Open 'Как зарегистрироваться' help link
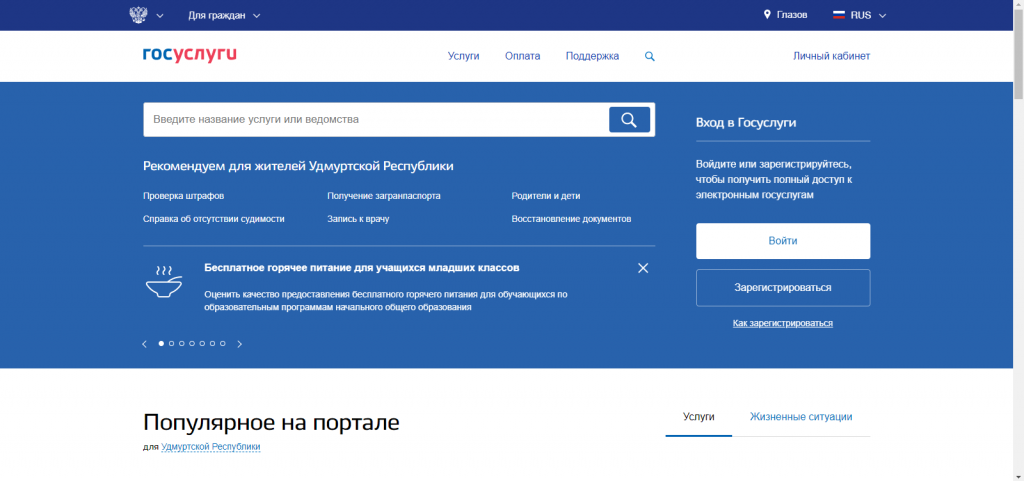 pos(783,323)
